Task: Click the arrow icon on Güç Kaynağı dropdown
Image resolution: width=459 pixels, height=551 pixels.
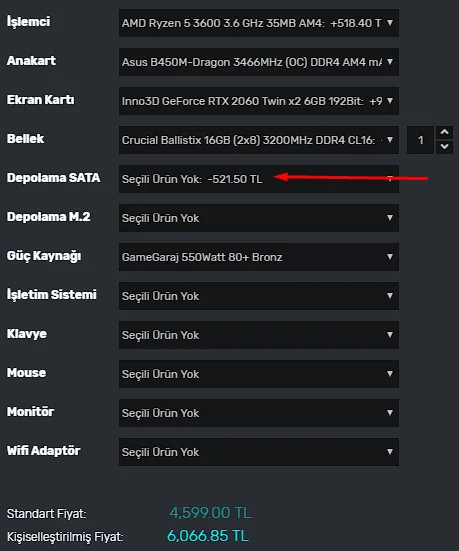Action: click(x=390, y=257)
